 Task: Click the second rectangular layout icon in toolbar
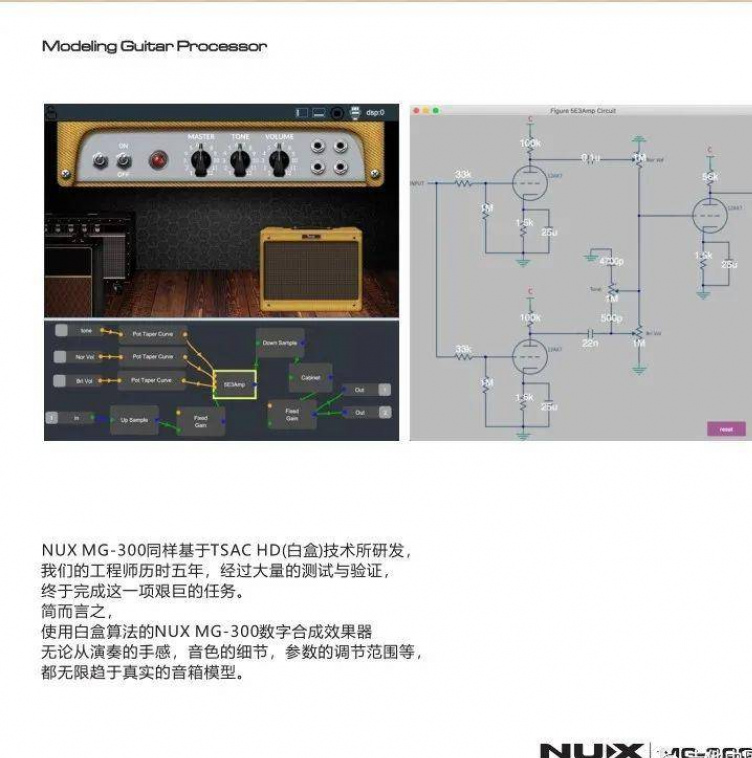[x=319, y=113]
